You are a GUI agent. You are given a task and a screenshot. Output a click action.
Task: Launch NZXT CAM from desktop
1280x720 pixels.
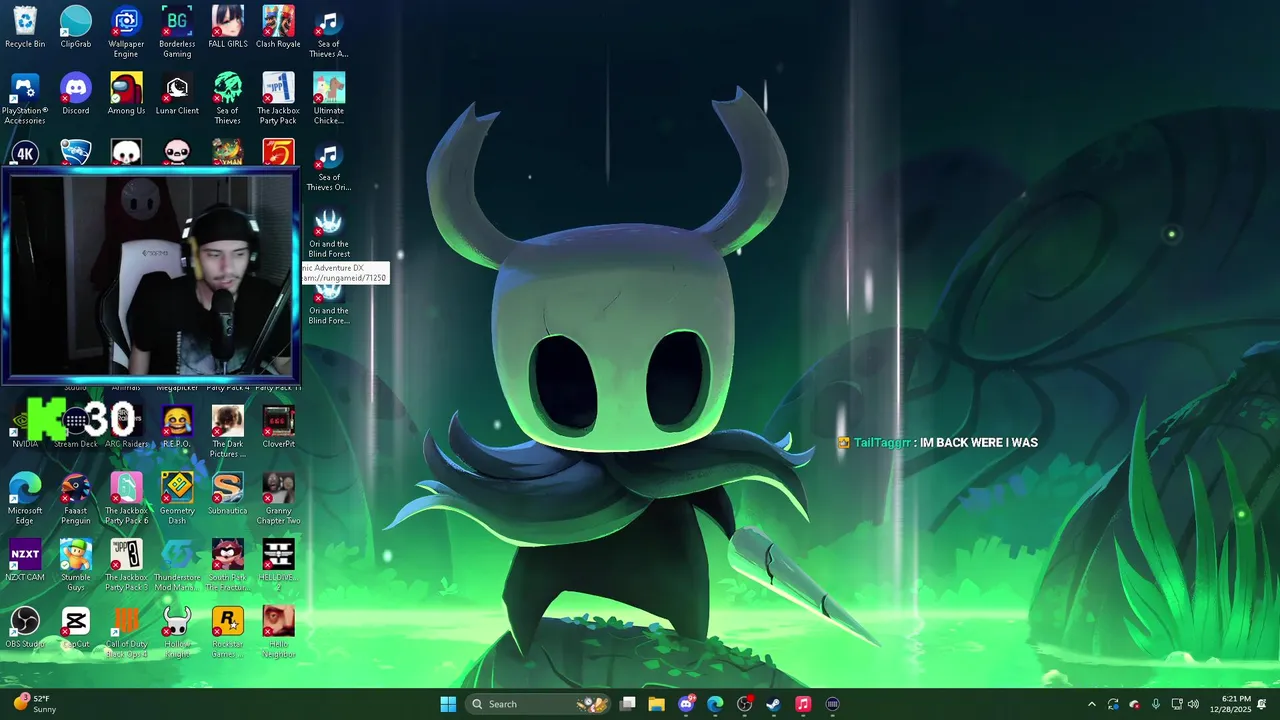tap(25, 560)
